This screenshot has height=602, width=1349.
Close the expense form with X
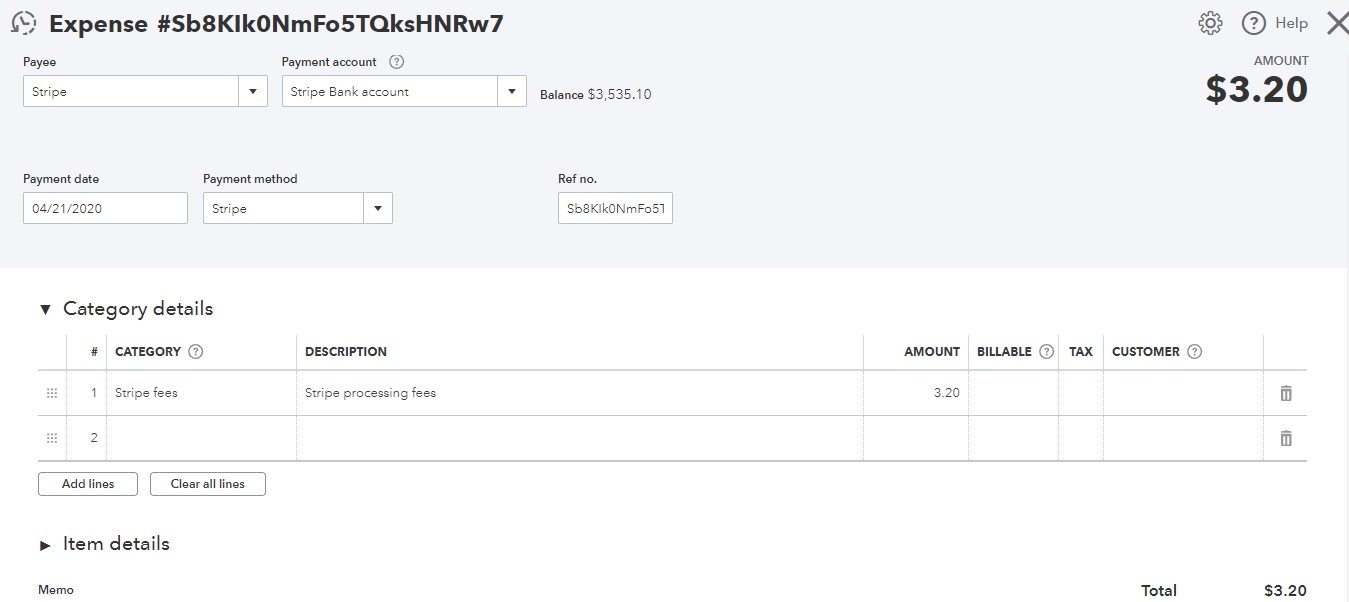(1337, 23)
